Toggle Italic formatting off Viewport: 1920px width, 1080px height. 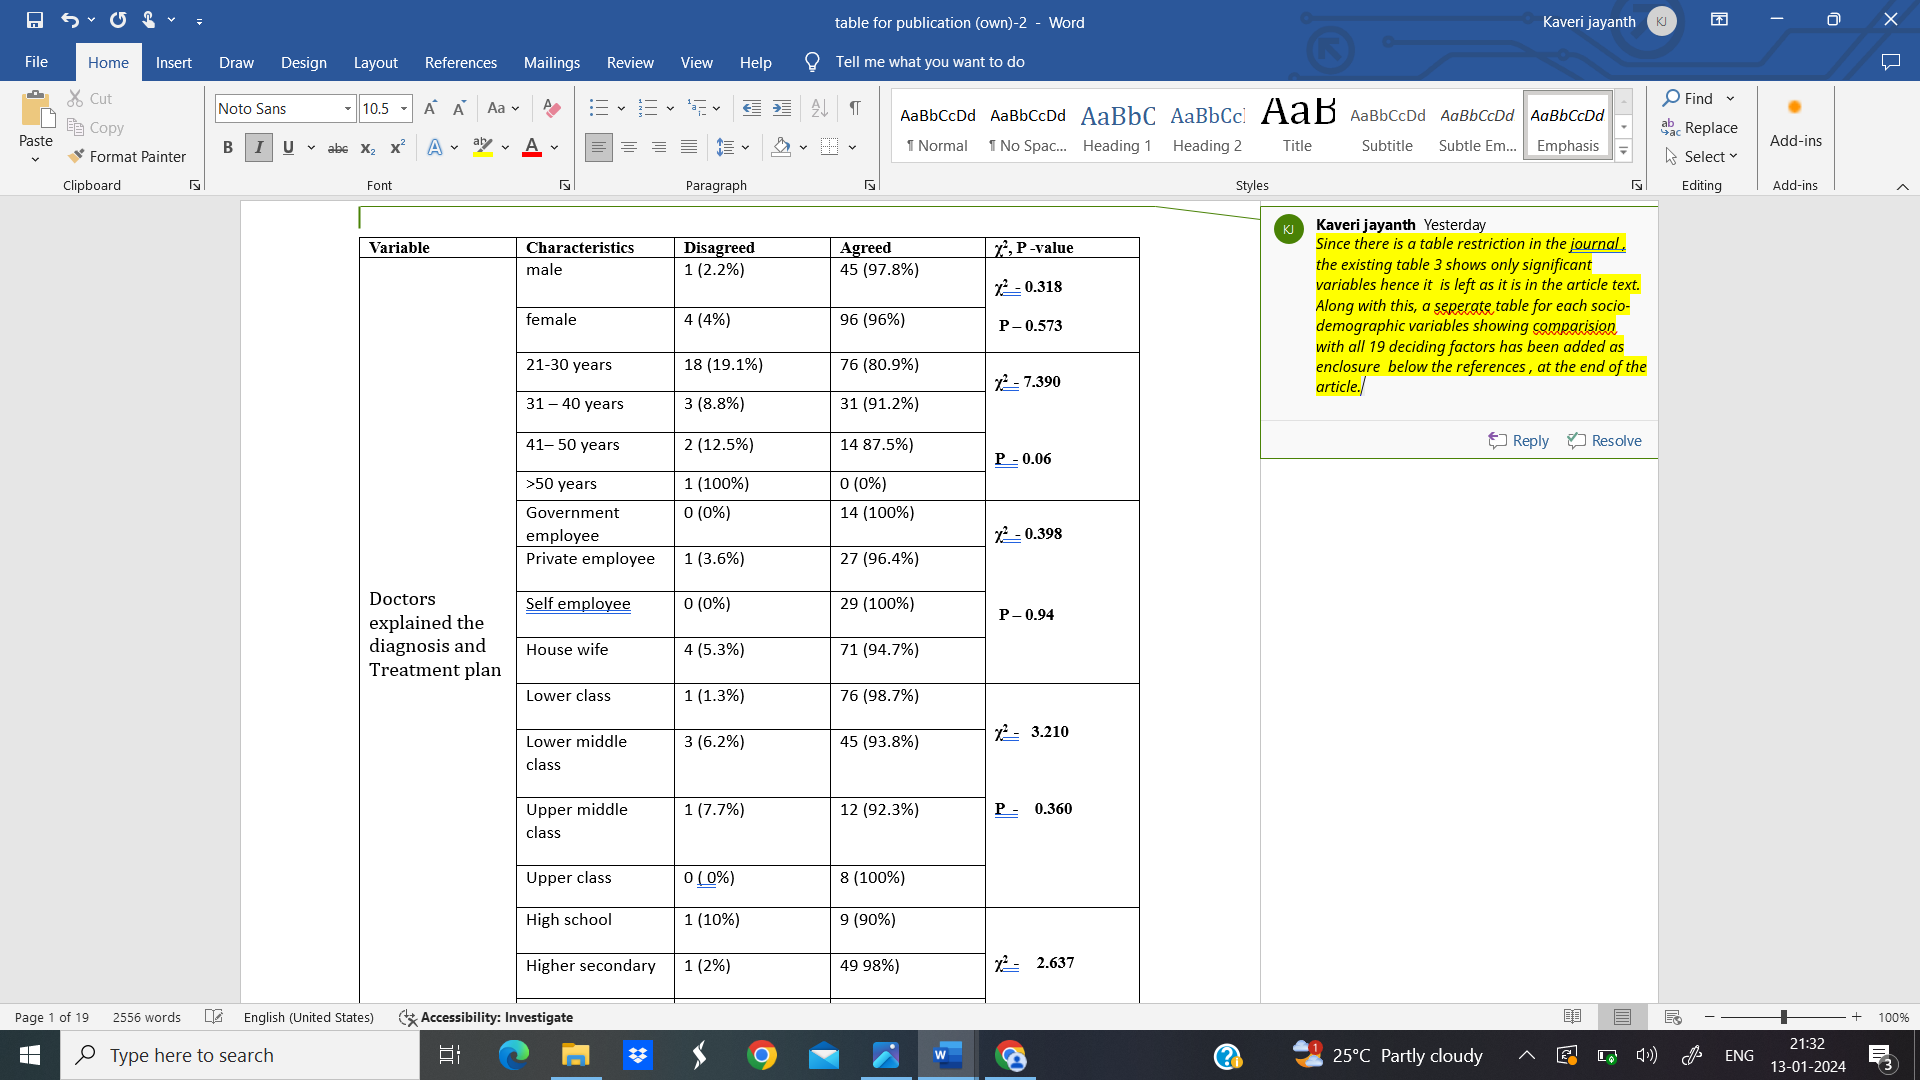click(x=259, y=147)
